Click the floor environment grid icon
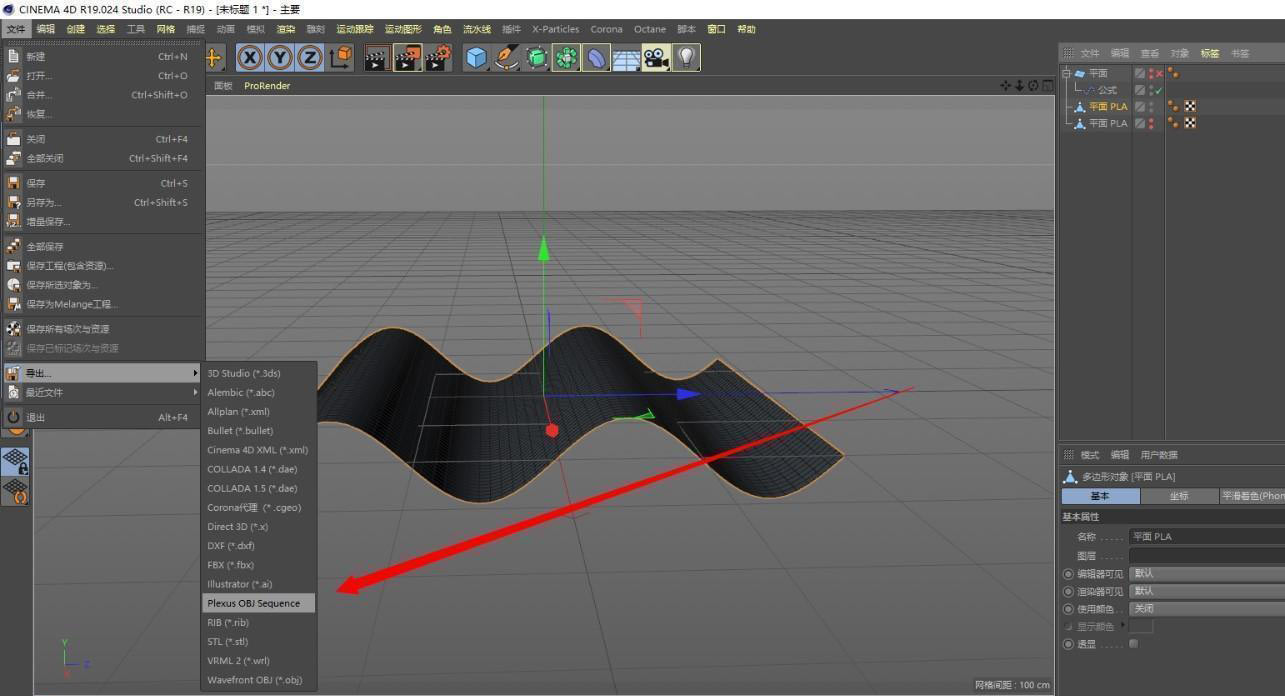This screenshot has height=696, width=1285. (x=626, y=58)
